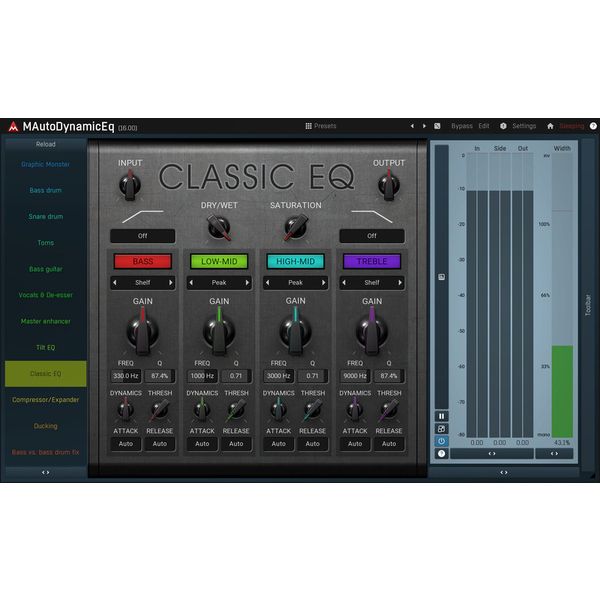Click the Presets label button
The width and height of the screenshot is (600, 600).
pyautogui.click(x=325, y=126)
